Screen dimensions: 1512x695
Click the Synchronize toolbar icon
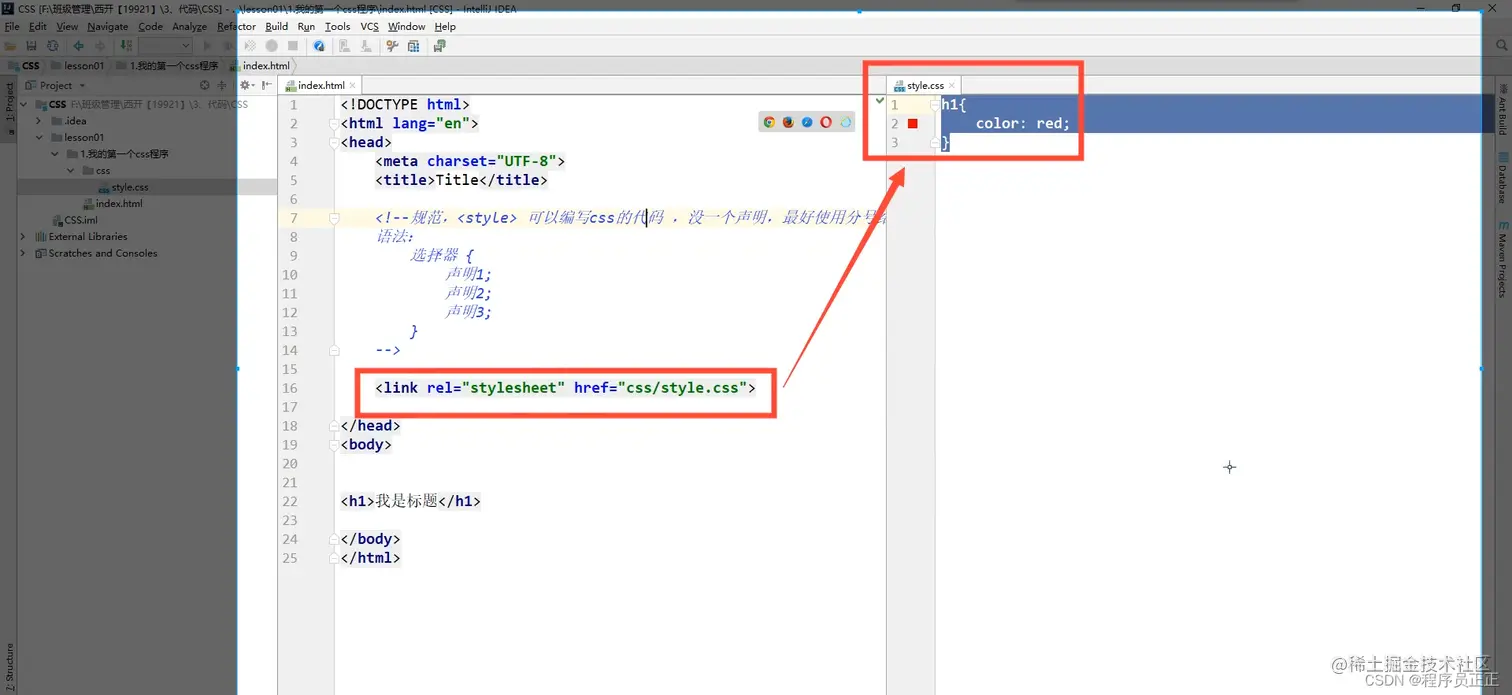click(53, 46)
